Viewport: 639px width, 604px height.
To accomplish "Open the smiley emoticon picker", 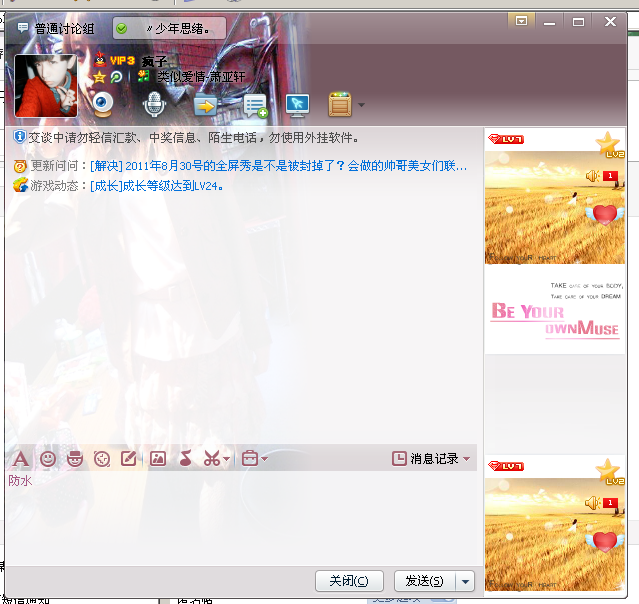I will point(48,459).
